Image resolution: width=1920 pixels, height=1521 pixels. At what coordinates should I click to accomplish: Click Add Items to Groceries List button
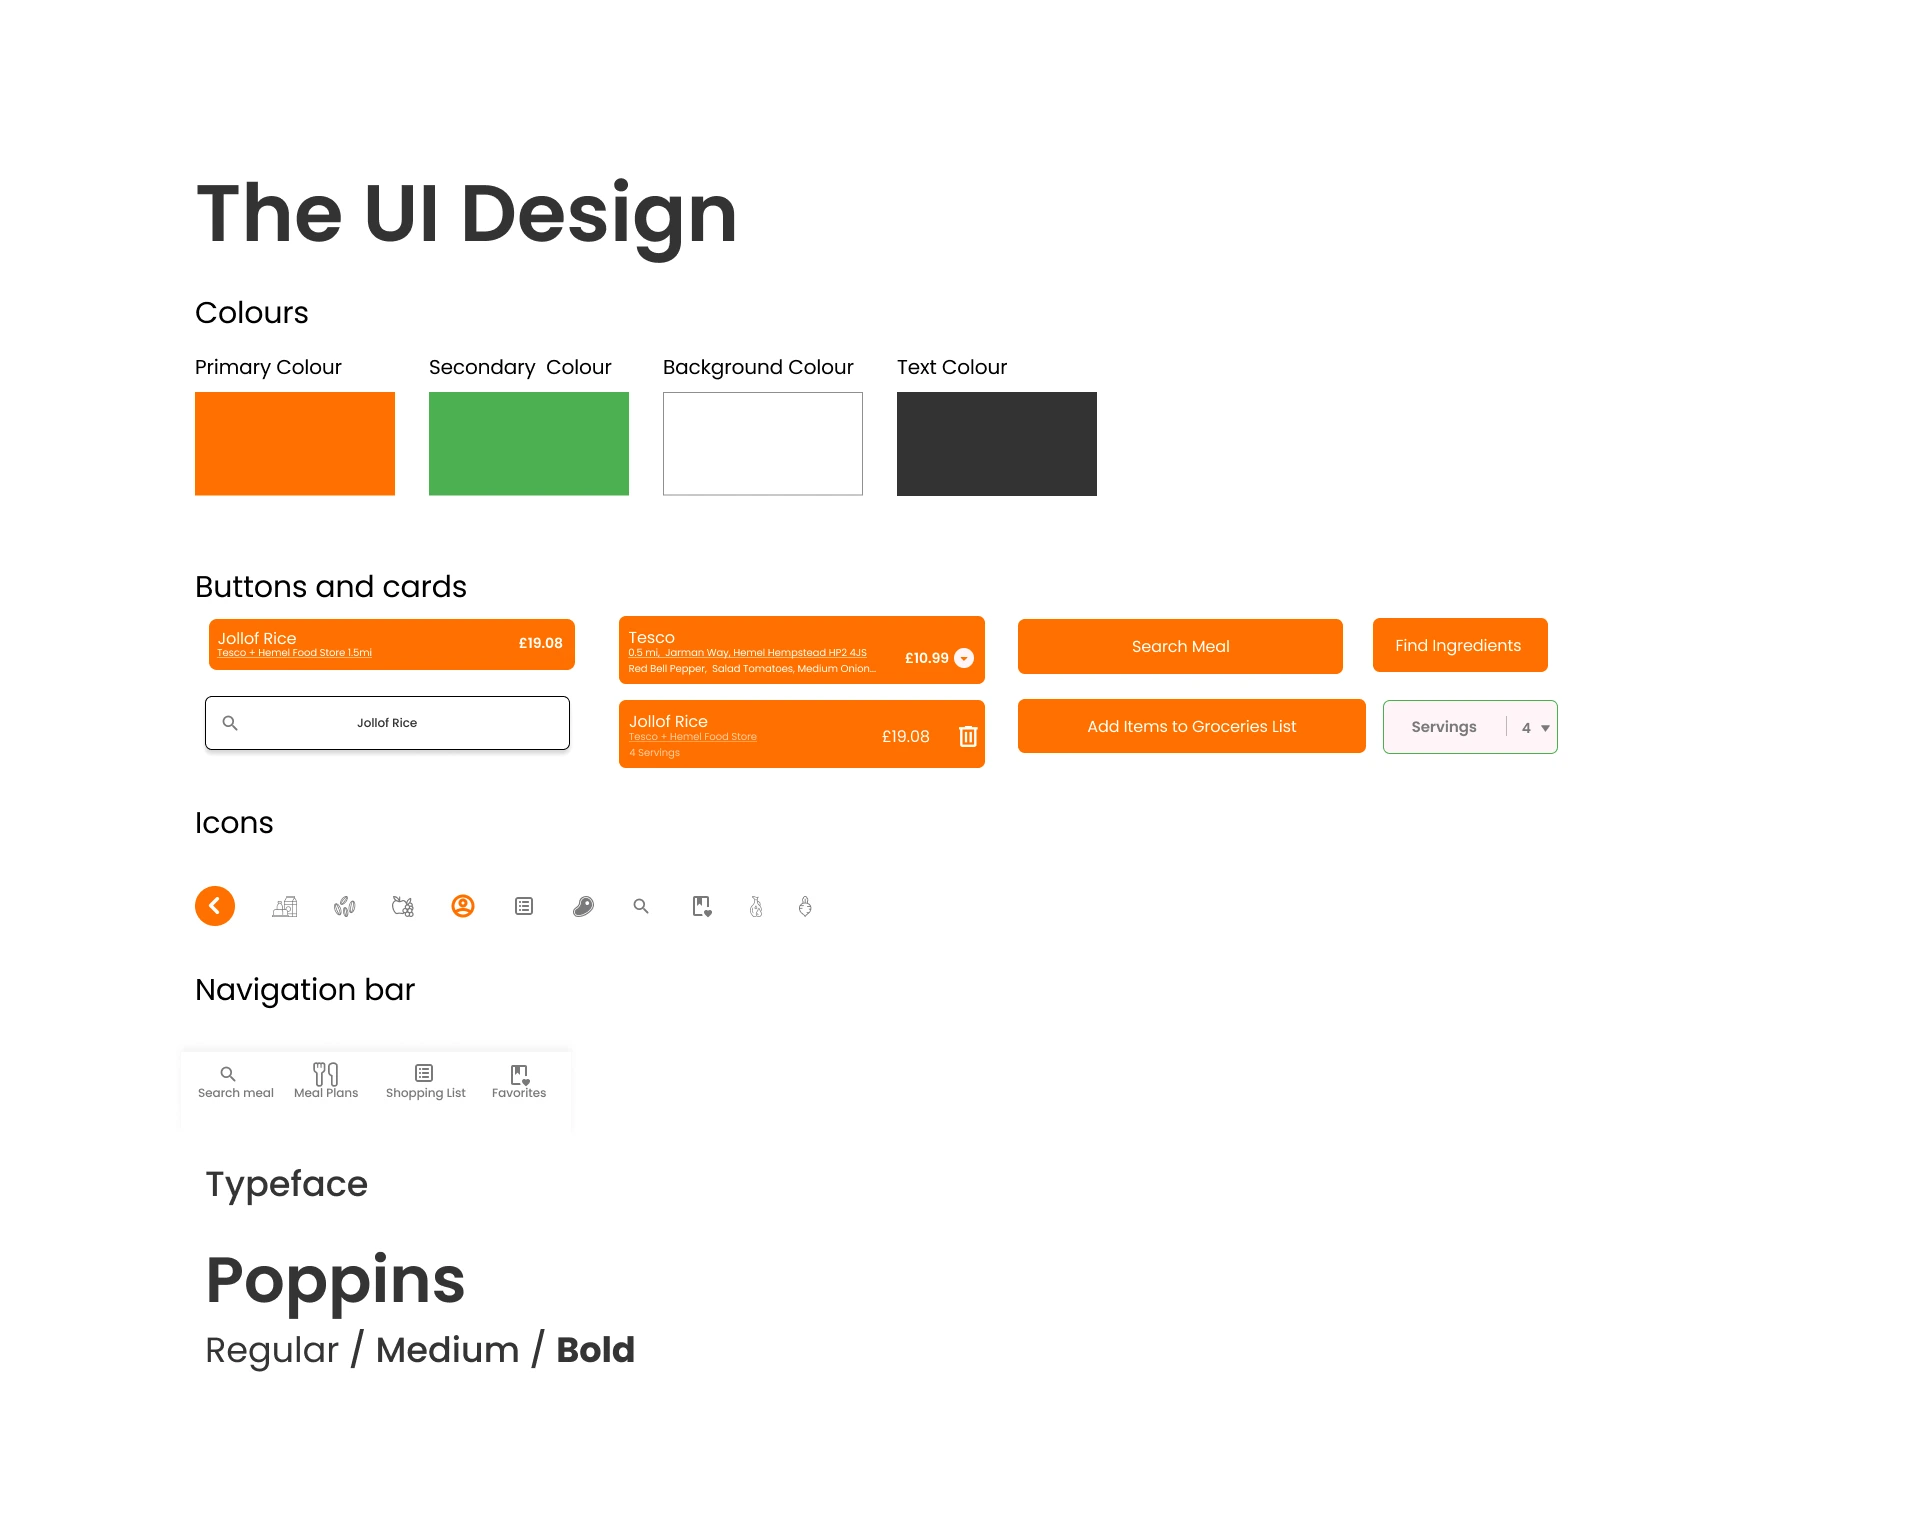tap(1191, 727)
